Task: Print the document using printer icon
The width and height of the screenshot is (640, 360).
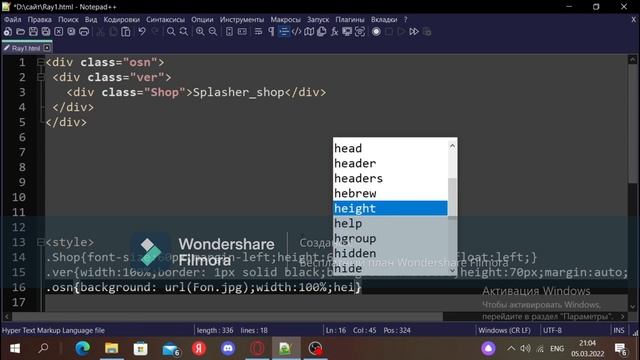Action: point(84,31)
